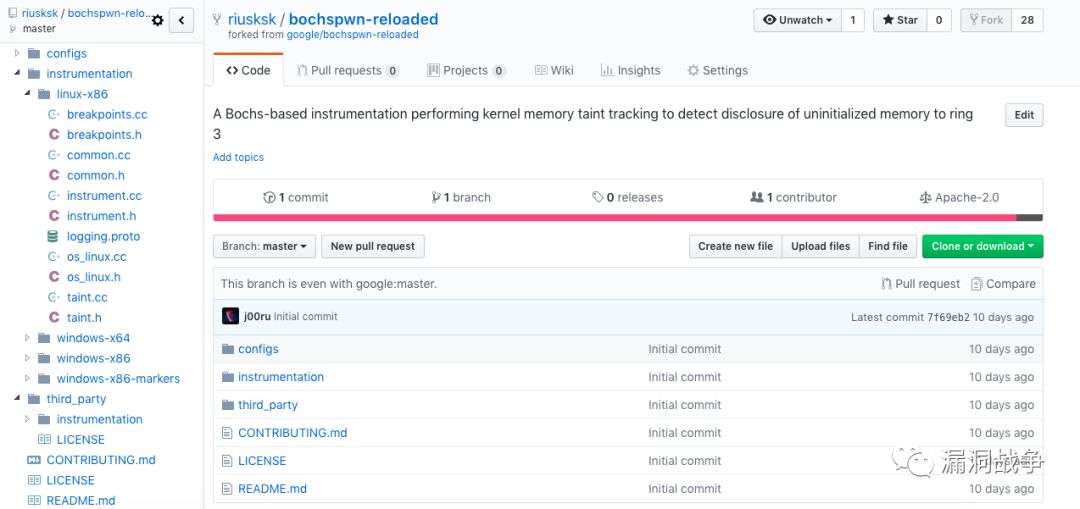Screen dimensions: 1080x509
Task: Open the Branch: master dropdown
Action: pos(265,246)
